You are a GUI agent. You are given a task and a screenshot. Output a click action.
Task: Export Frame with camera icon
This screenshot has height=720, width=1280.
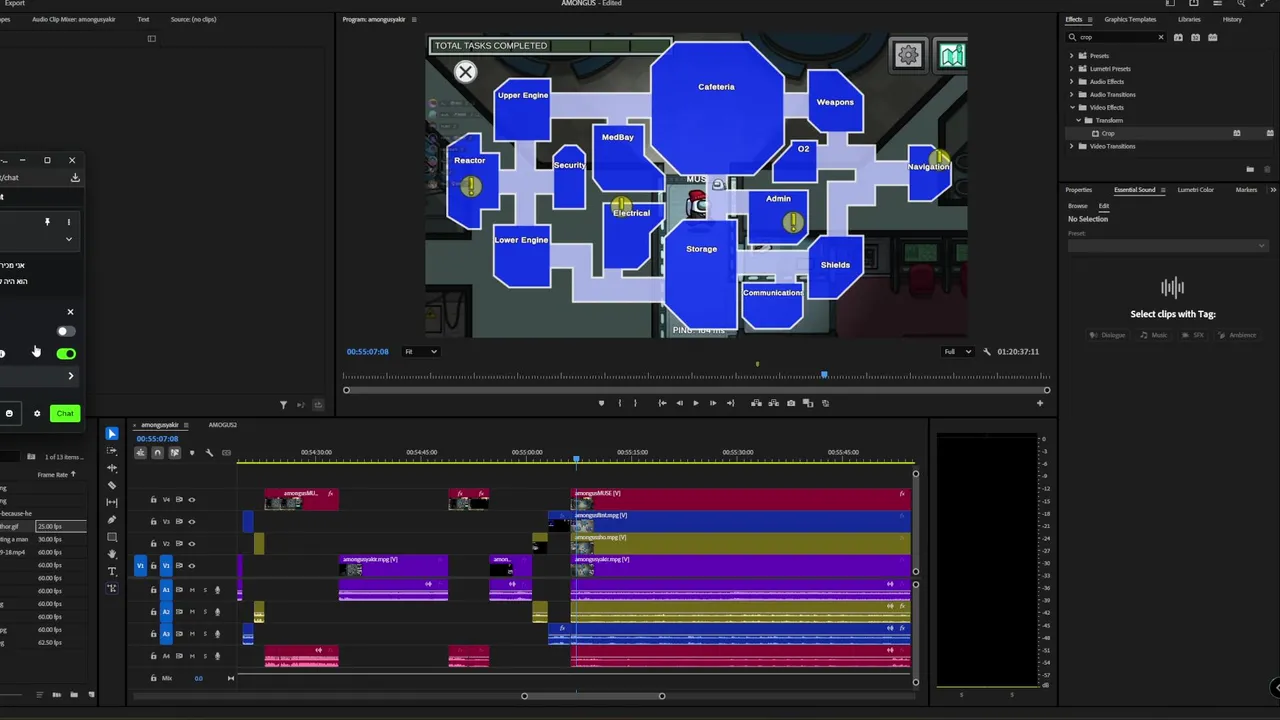click(791, 403)
